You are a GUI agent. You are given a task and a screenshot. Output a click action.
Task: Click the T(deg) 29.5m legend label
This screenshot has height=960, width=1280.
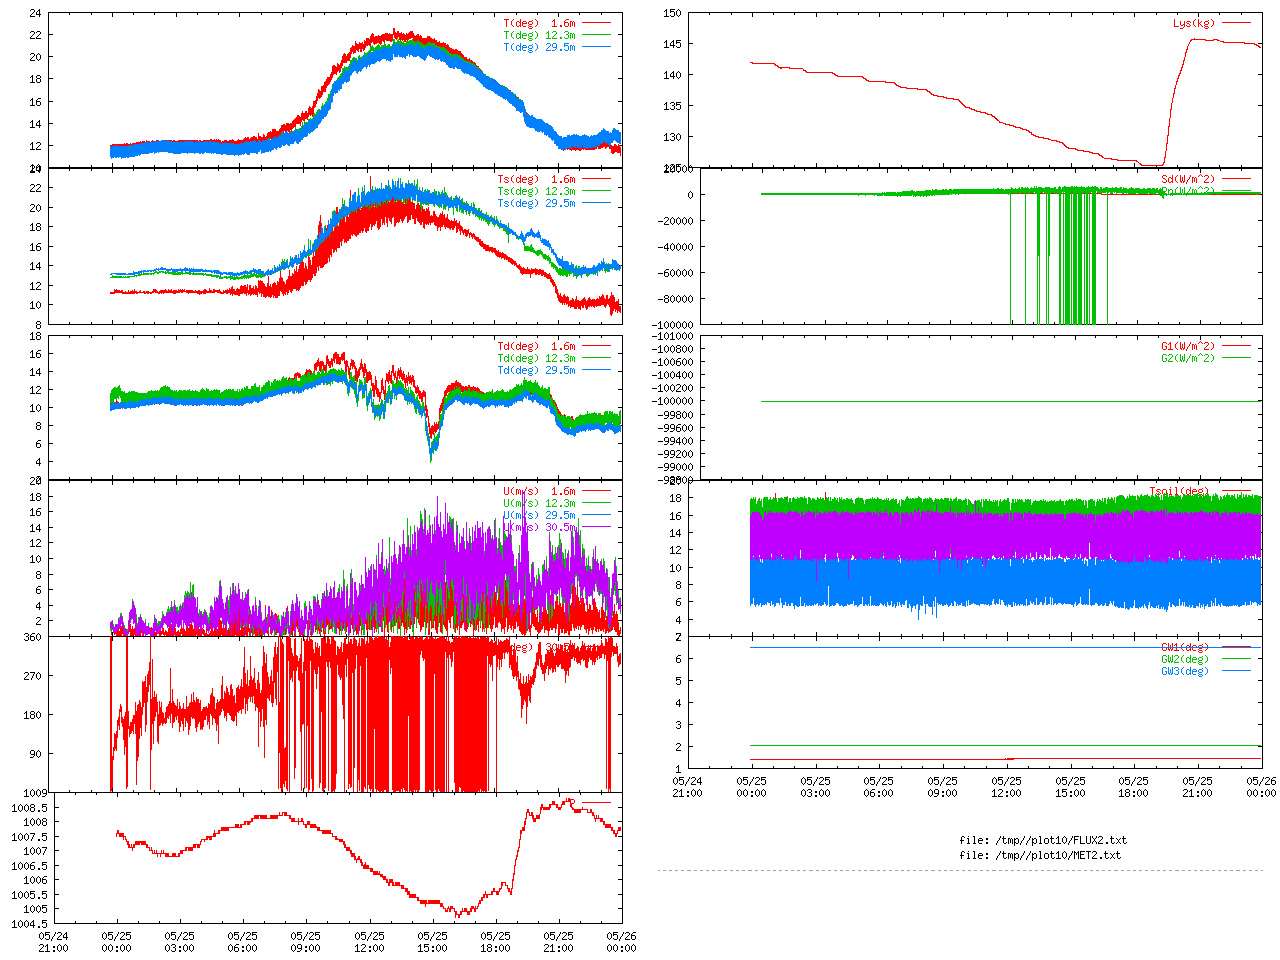(x=540, y=47)
